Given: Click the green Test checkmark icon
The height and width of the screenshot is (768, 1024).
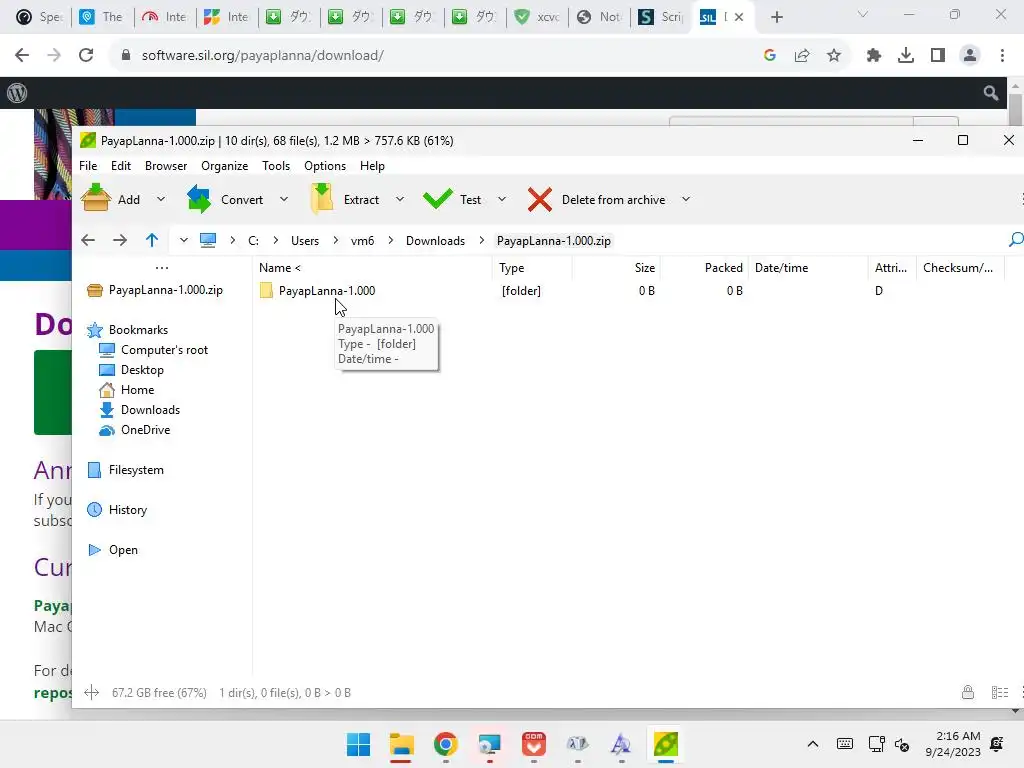Looking at the screenshot, I should click(x=438, y=199).
